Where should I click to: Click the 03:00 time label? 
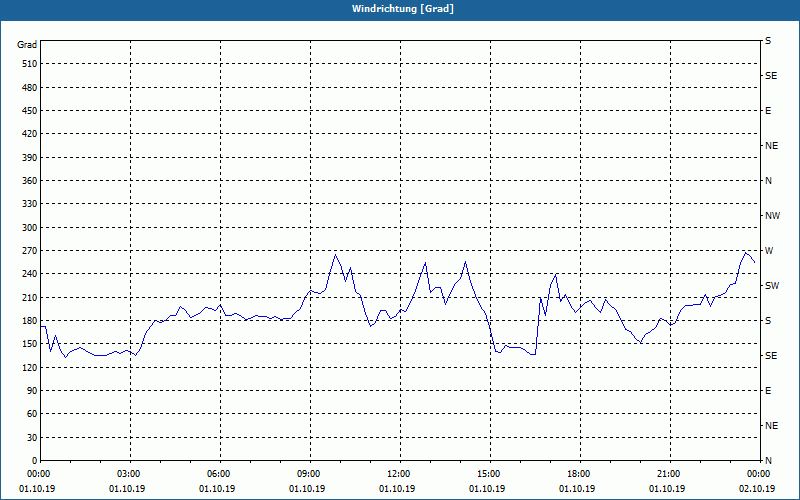tap(129, 474)
